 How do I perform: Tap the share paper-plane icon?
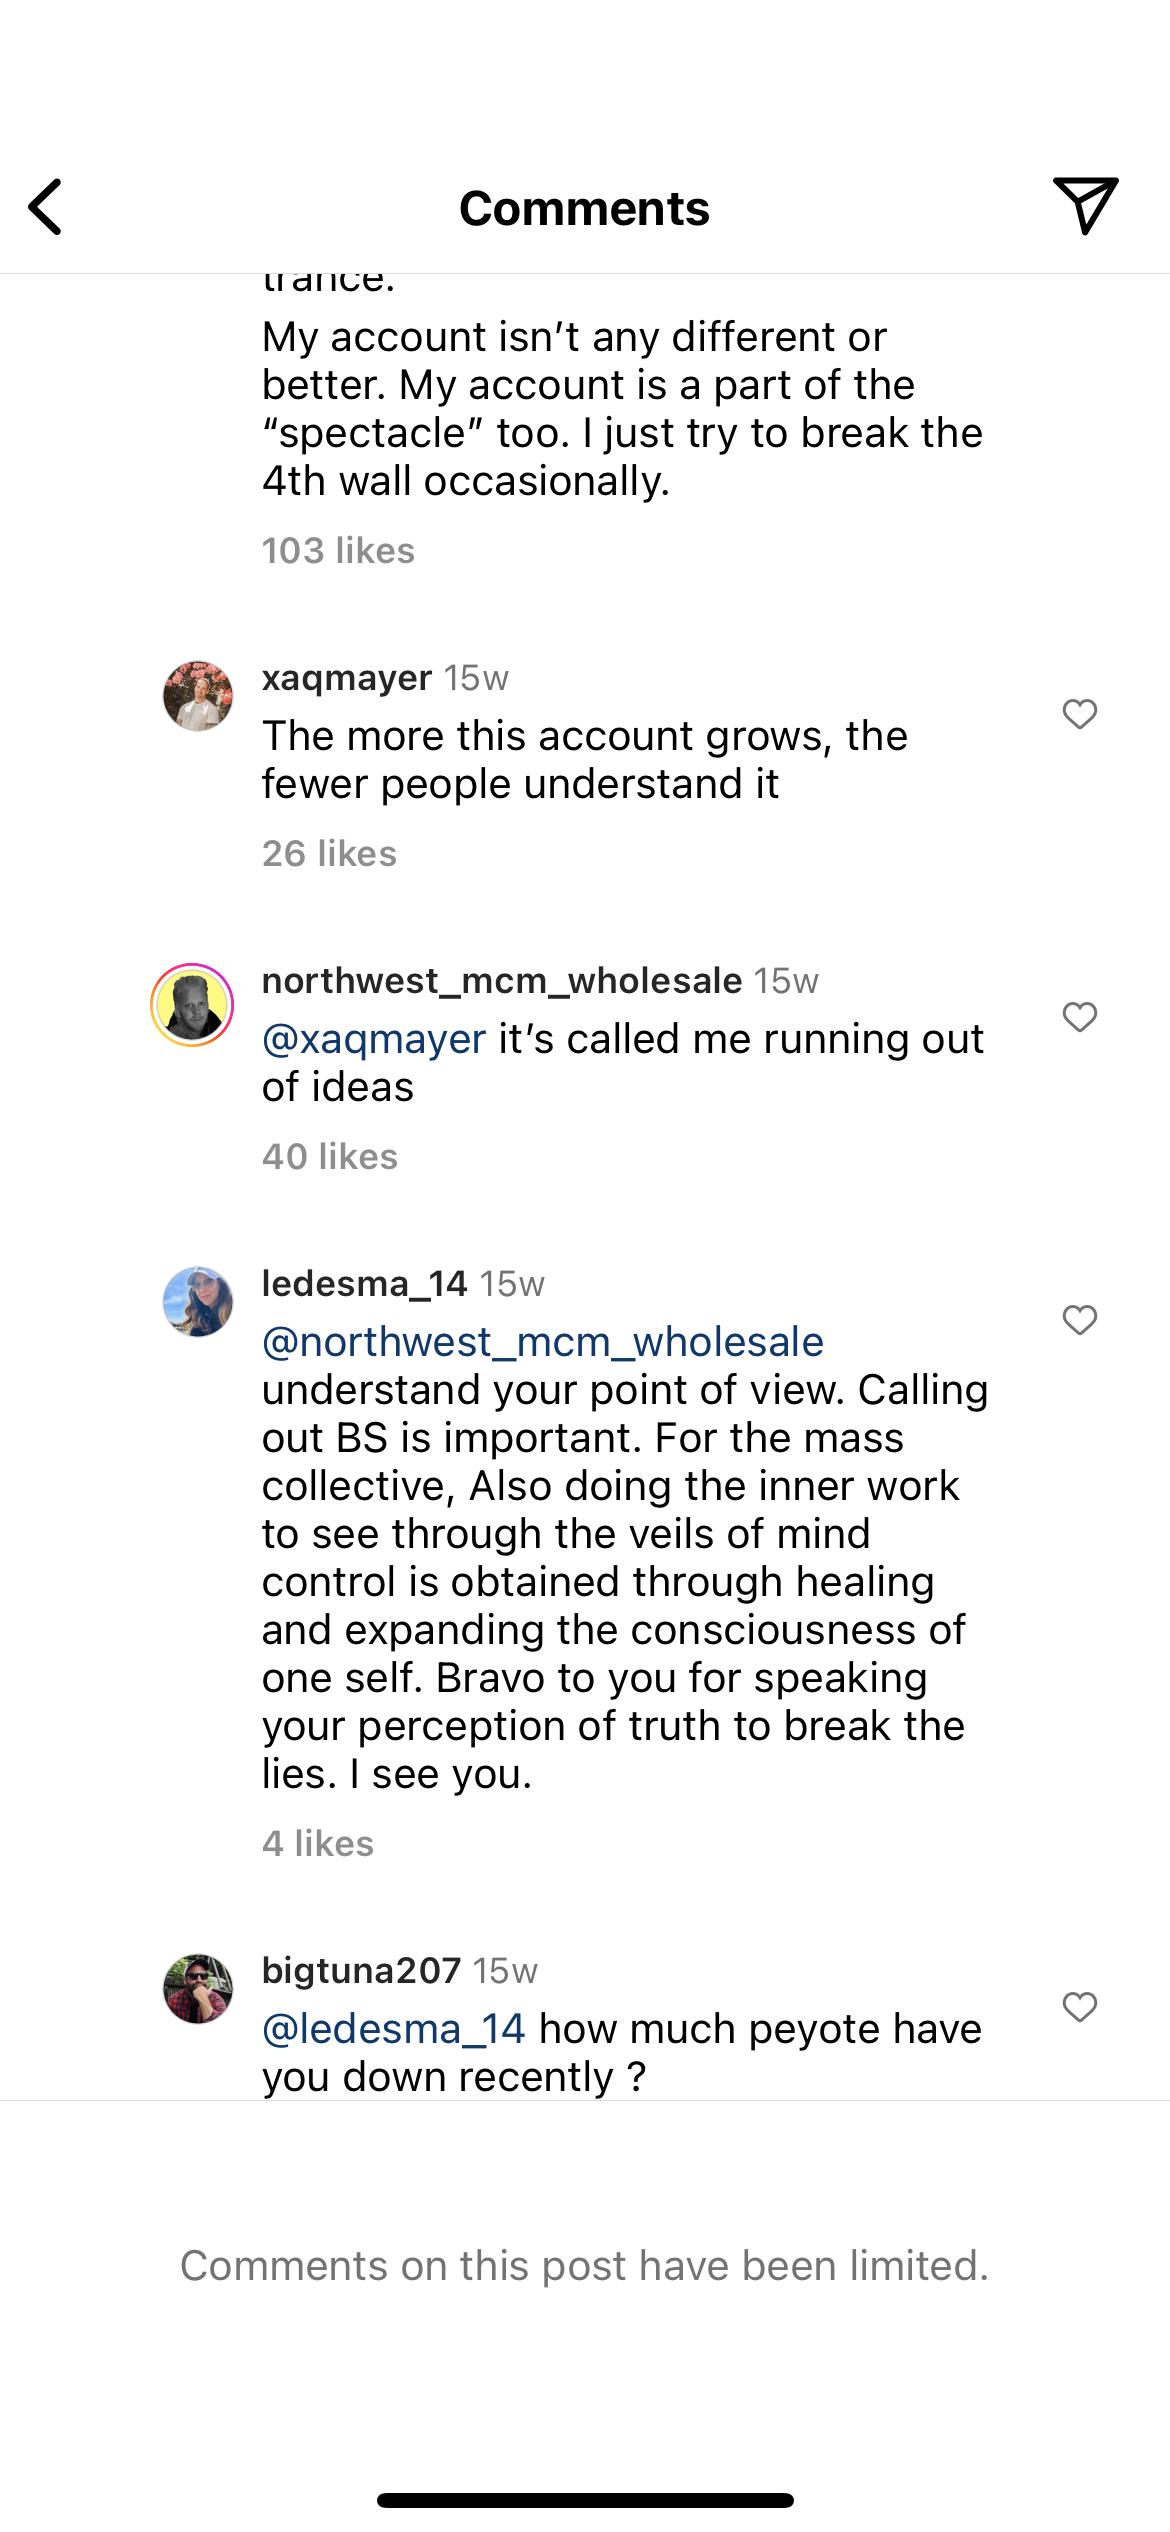tap(1084, 205)
